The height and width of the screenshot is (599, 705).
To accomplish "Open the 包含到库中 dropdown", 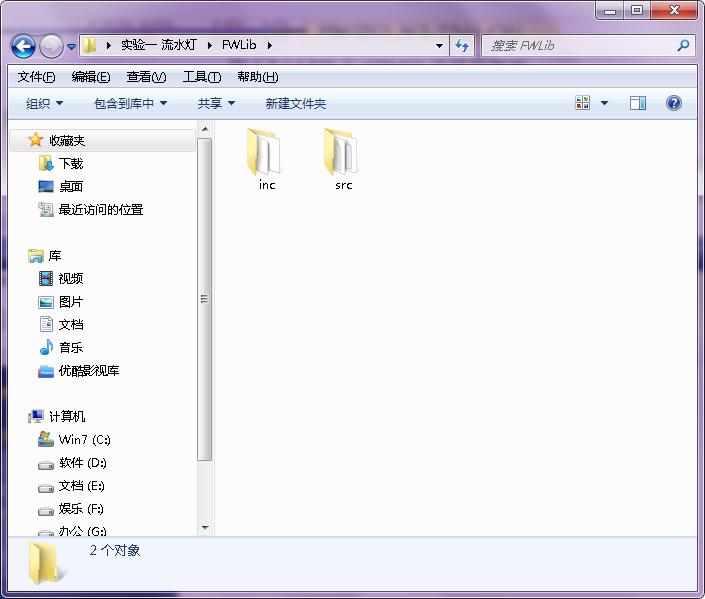I will (130, 104).
